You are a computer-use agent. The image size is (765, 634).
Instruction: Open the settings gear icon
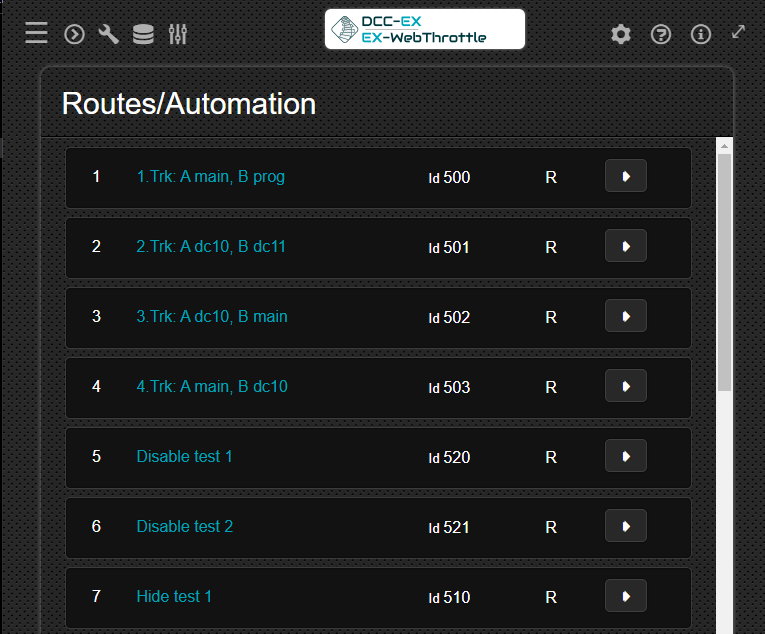(x=621, y=34)
